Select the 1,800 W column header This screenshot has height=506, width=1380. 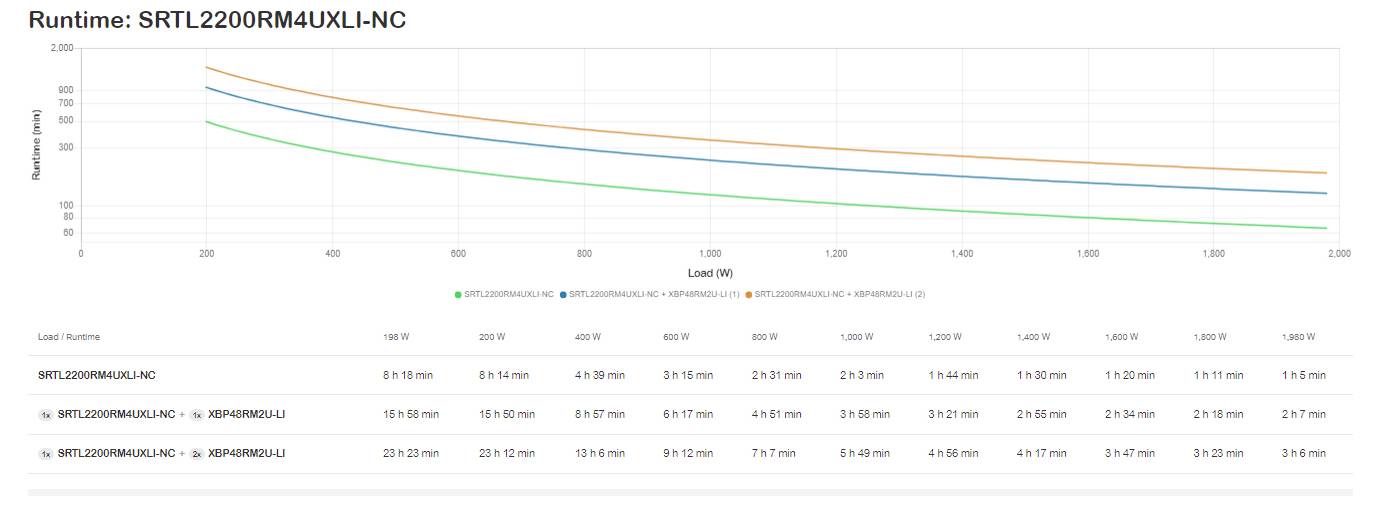(1210, 337)
